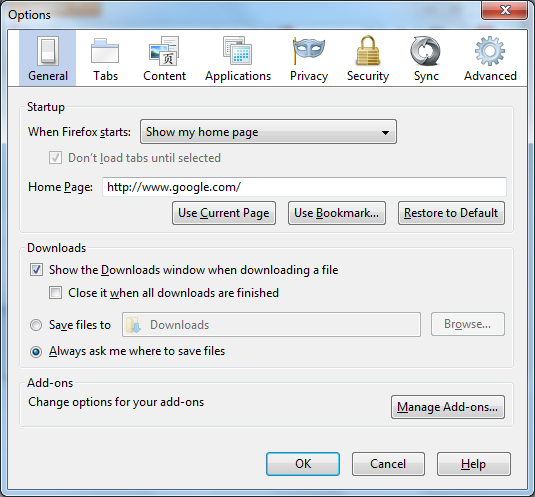Image resolution: width=535 pixels, height=497 pixels.
Task: Open the Content settings panel
Action: point(164,58)
